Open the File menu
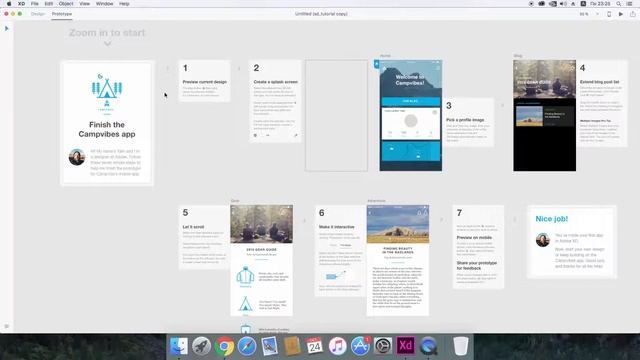The width and height of the screenshot is (640, 360). pos(35,4)
